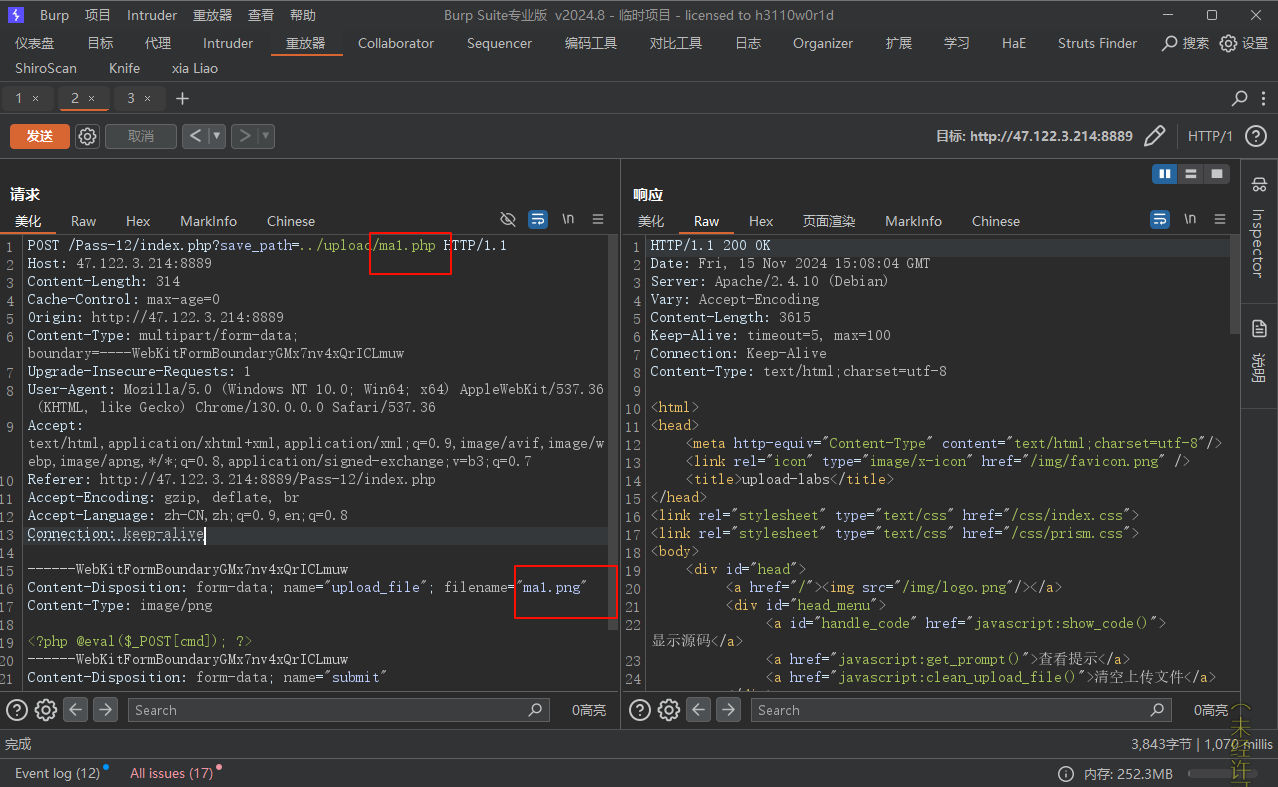Switch response view to 页面渲染 render
Viewport: 1278px width, 787px height.
pyautogui.click(x=829, y=221)
